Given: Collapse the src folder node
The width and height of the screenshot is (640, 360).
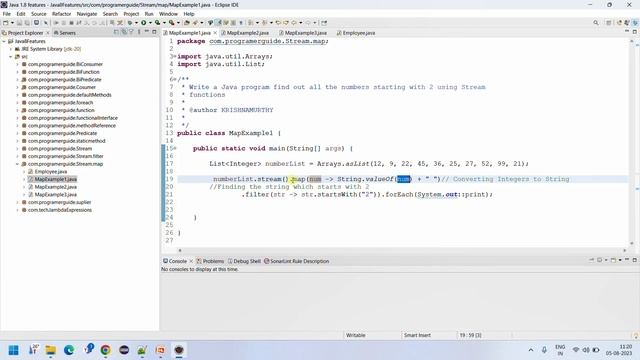Looking at the screenshot, I should pos(11,57).
